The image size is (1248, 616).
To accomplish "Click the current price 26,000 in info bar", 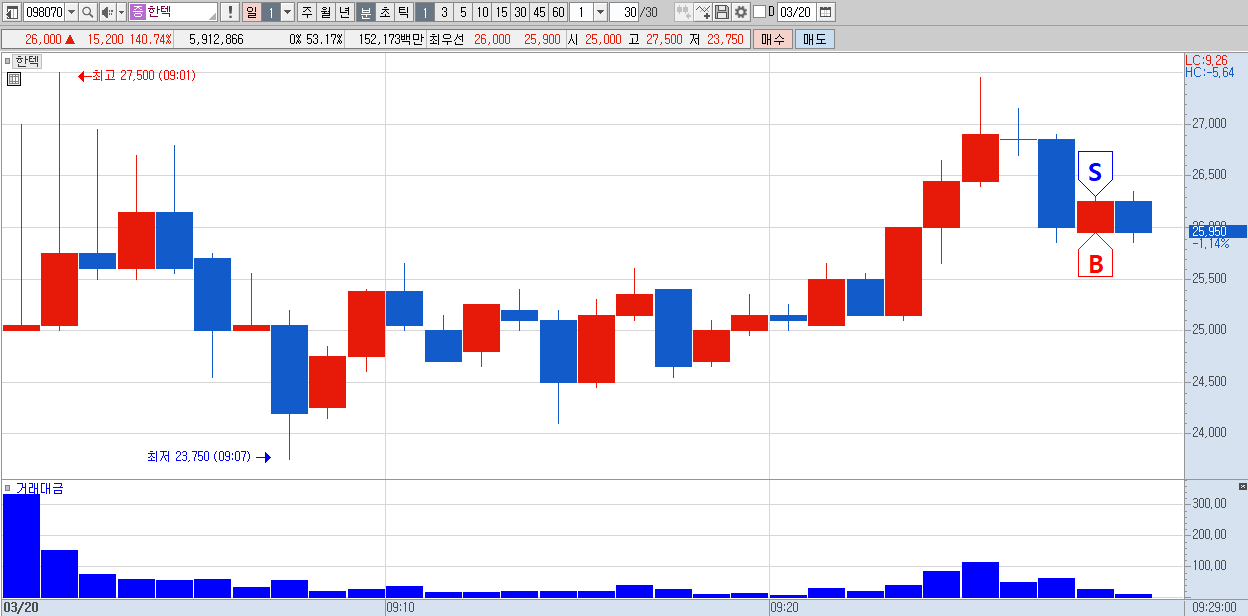I will pyautogui.click(x=43, y=39).
